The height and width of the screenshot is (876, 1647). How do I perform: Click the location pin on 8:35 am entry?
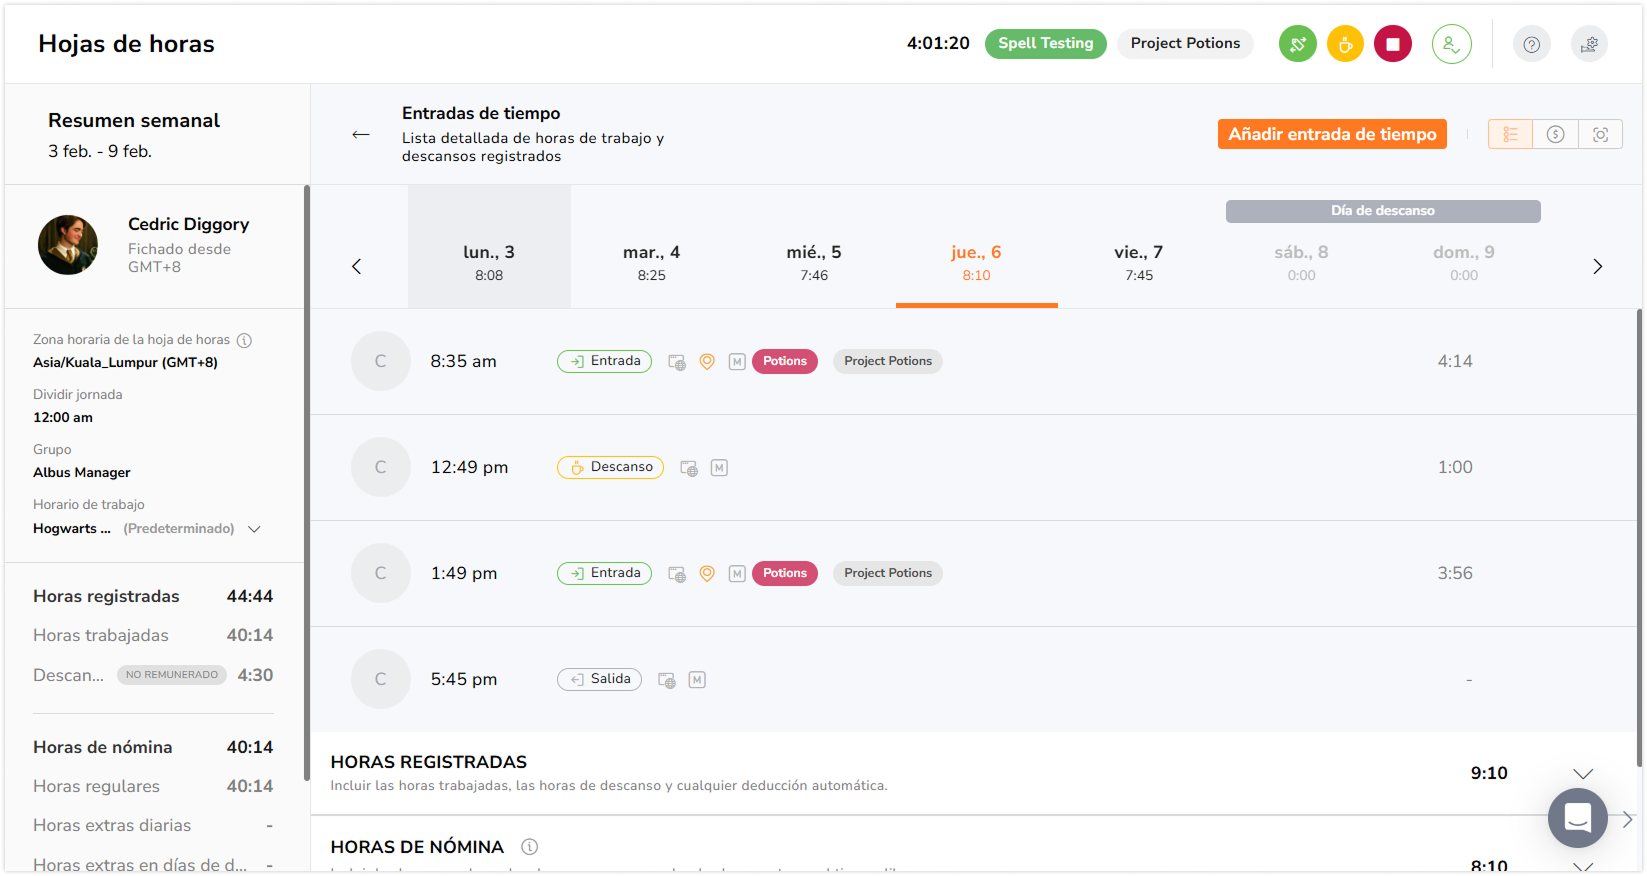coord(707,362)
